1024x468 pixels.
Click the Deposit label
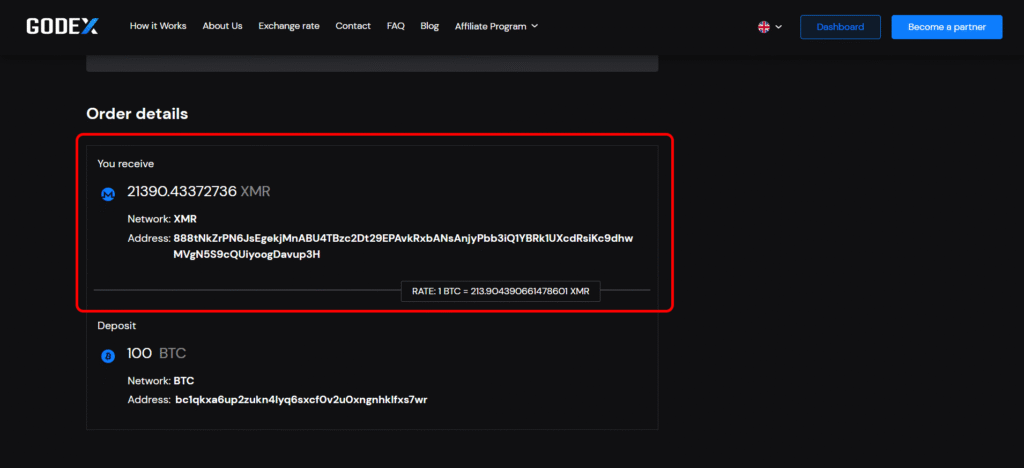117,325
